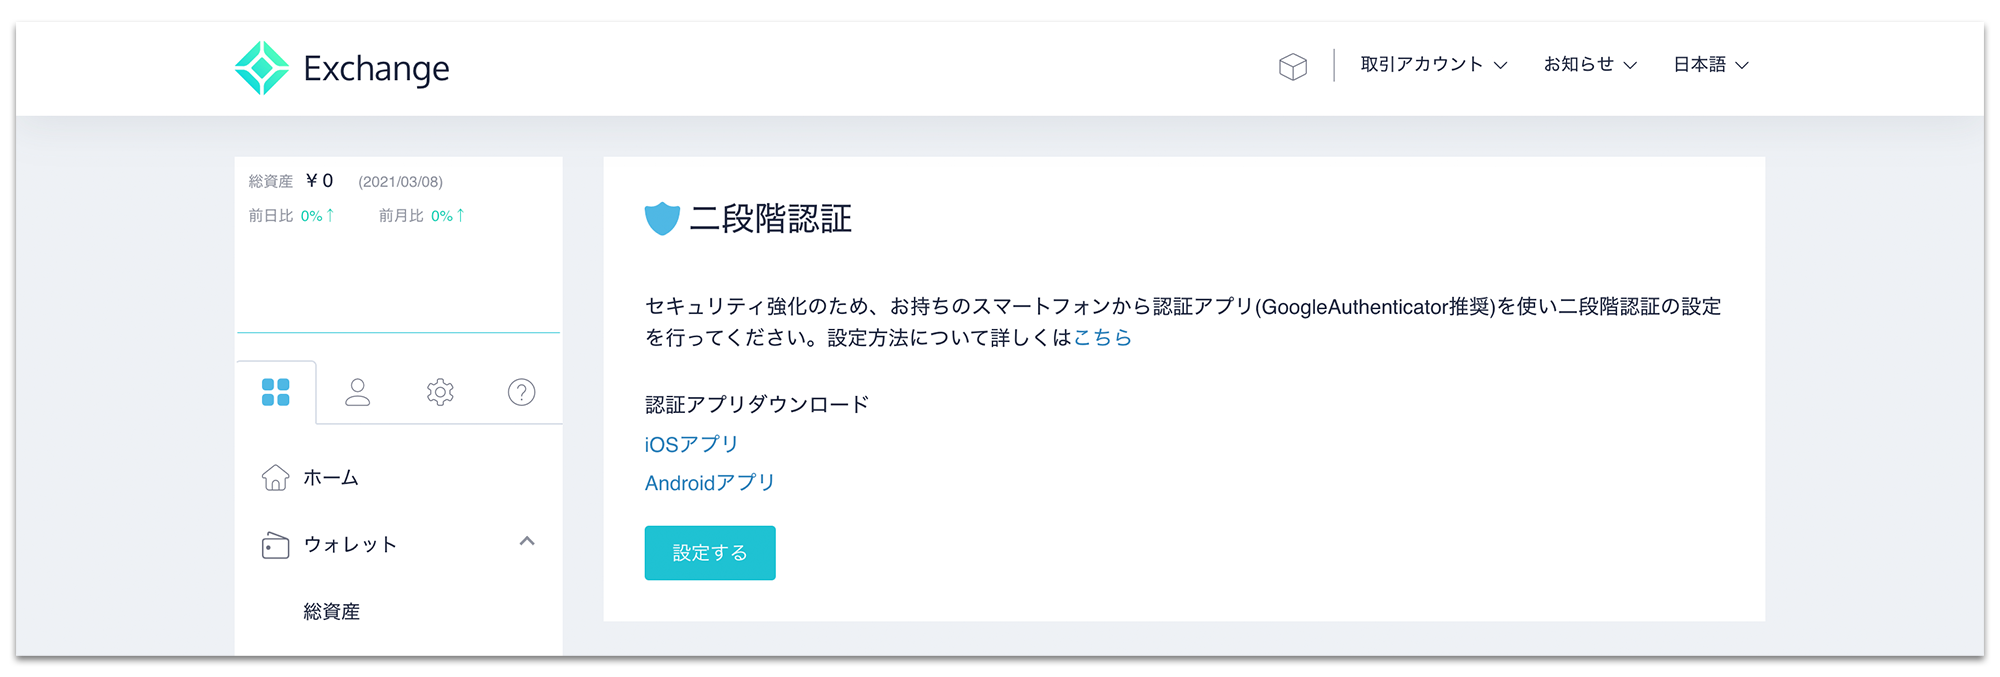Screen dimensions: 2000x677
Task: Click the Exchange logo icon
Action: [x=260, y=66]
